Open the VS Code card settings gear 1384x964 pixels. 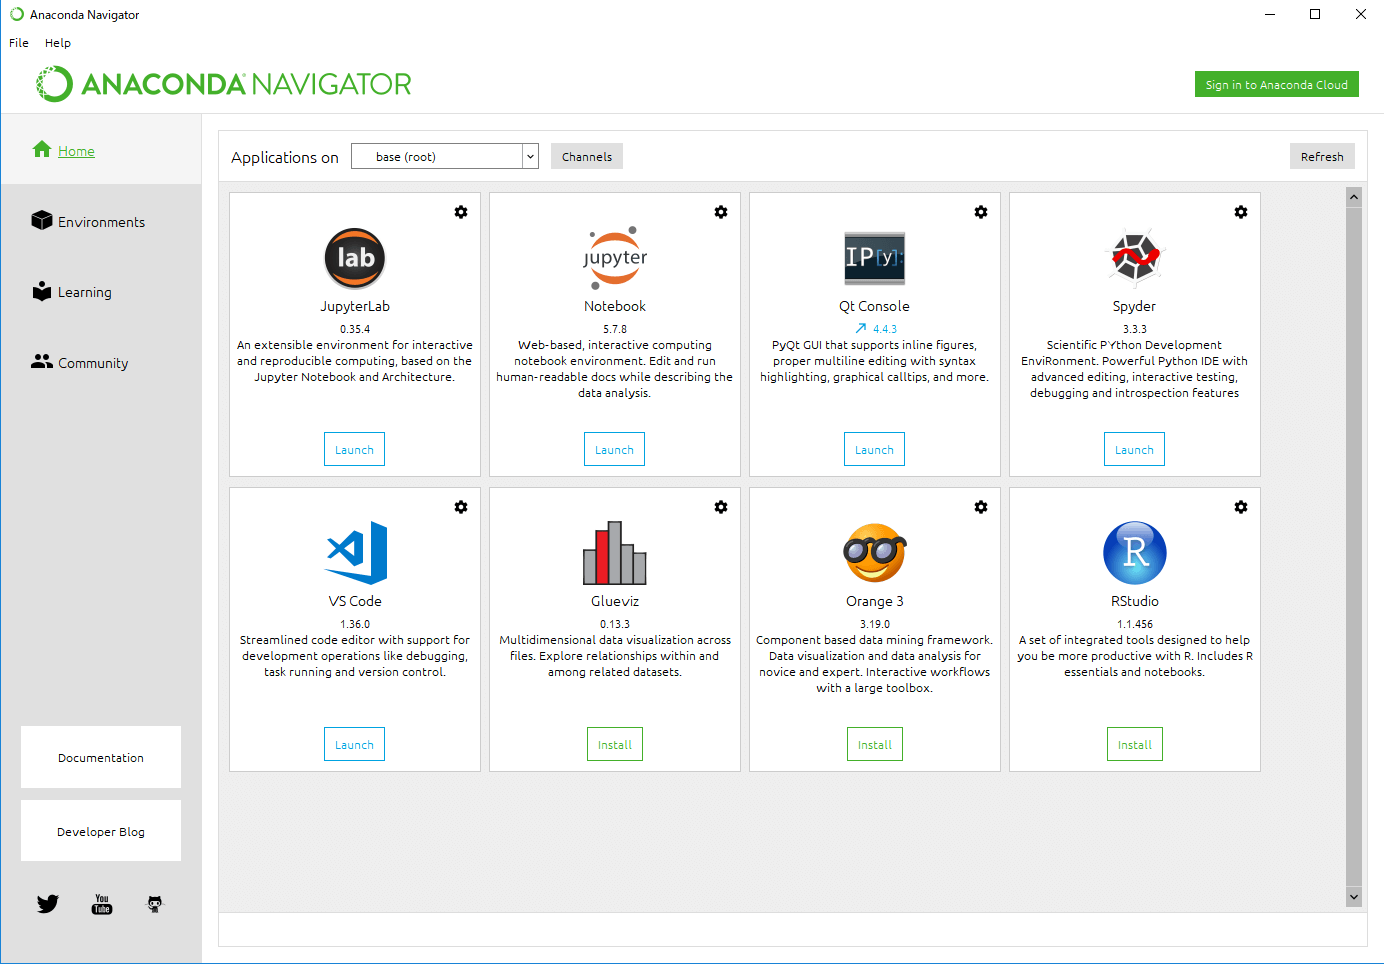(x=461, y=507)
